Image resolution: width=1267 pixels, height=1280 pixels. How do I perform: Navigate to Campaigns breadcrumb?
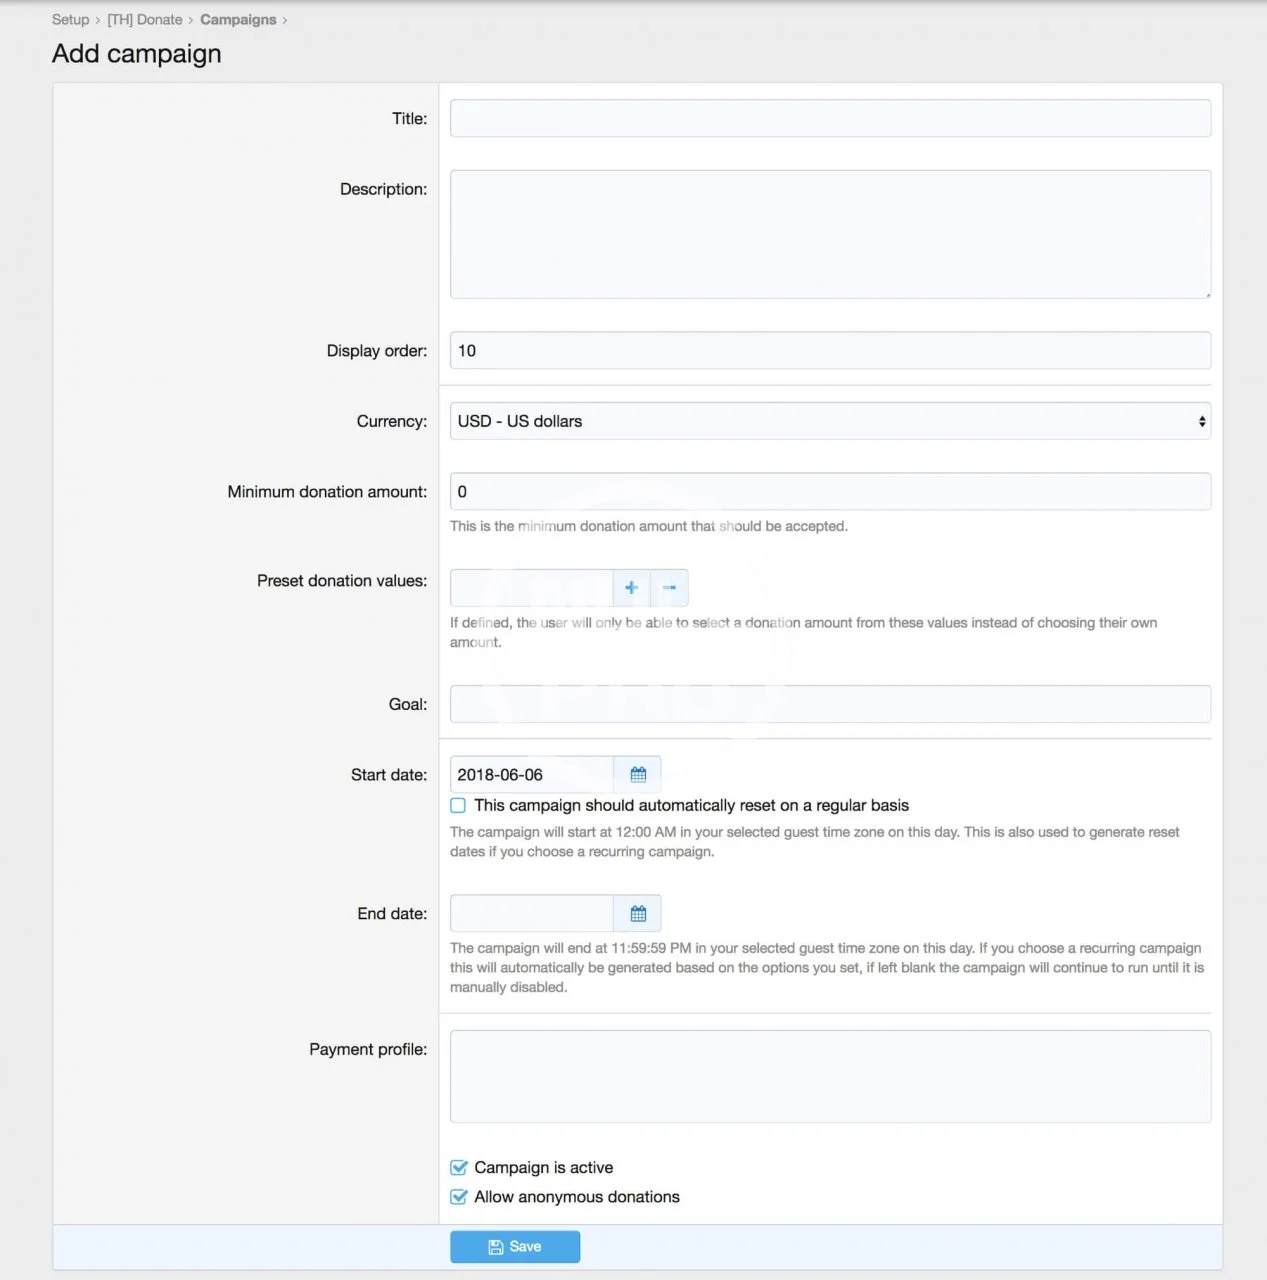238,20
